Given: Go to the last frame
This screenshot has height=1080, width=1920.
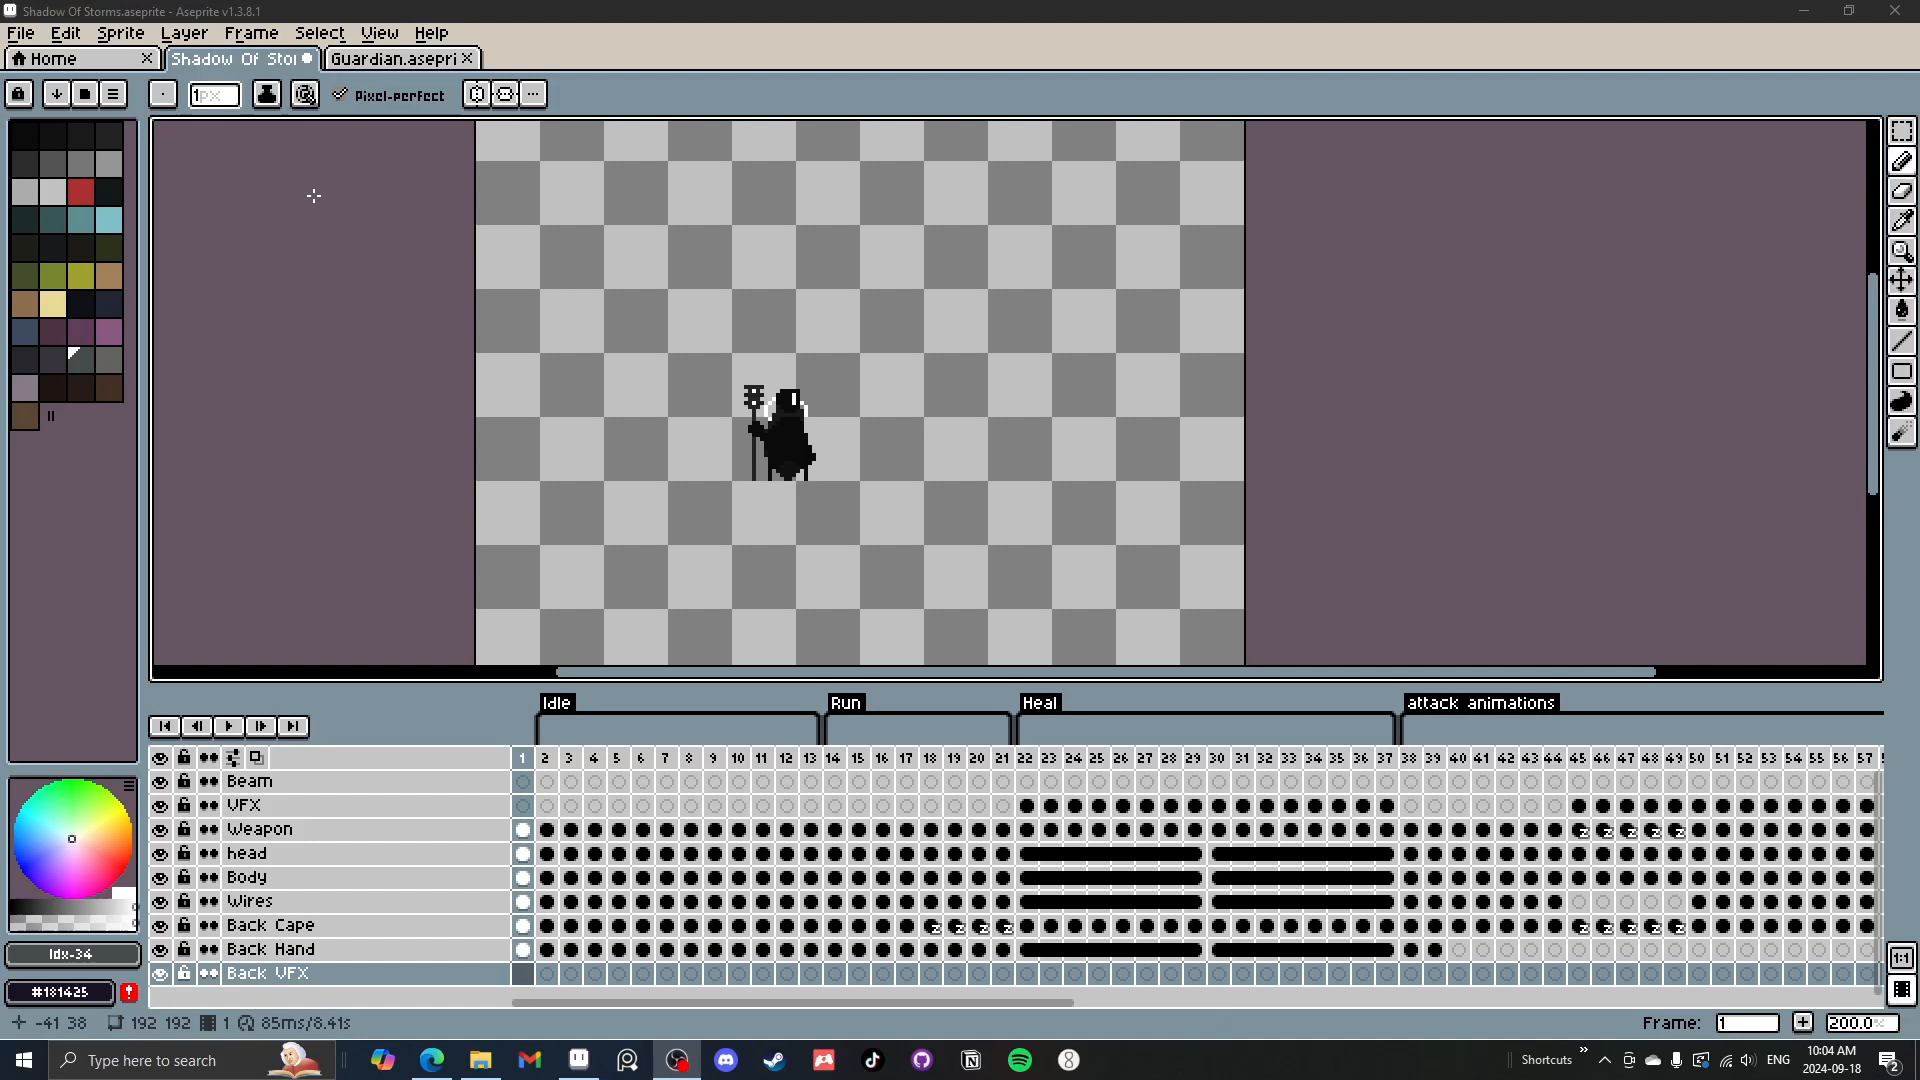Looking at the screenshot, I should [x=293, y=726].
